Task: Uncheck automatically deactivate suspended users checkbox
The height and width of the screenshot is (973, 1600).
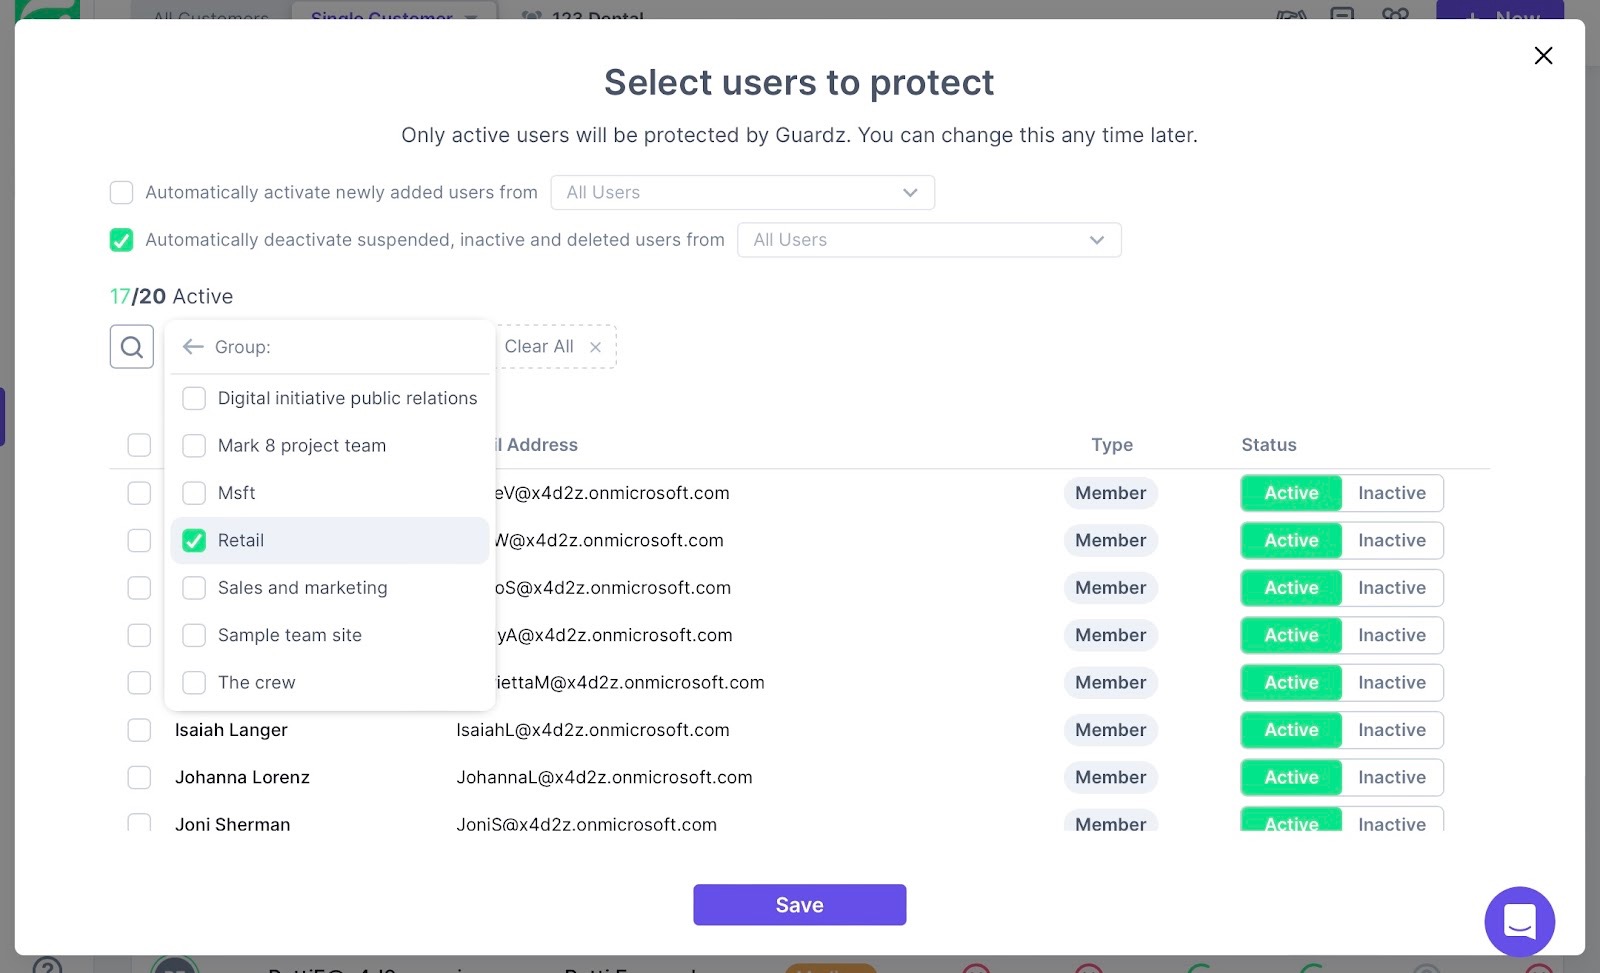Action: click(x=121, y=240)
